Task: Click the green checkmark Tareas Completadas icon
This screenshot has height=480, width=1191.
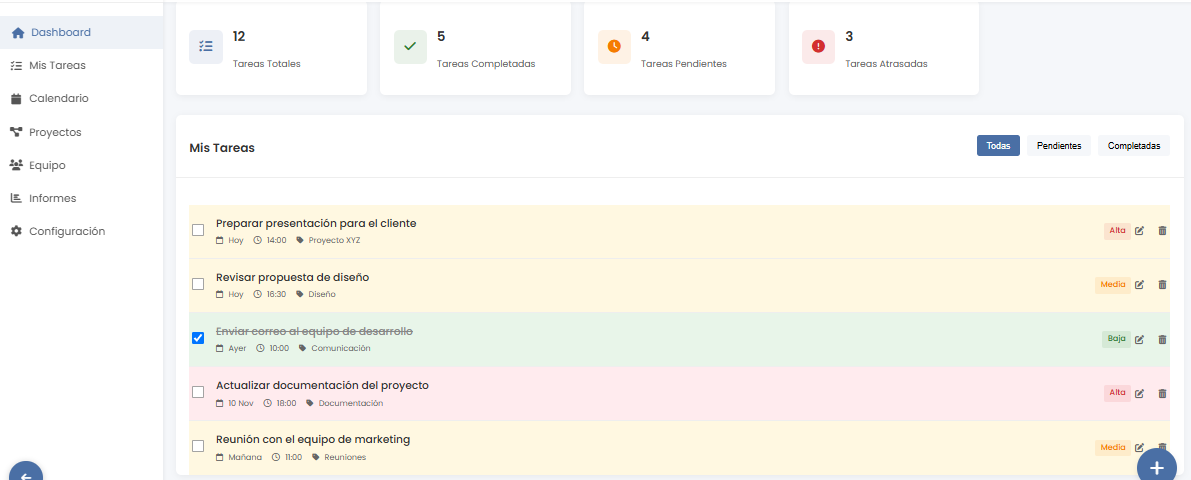Action: [410, 46]
